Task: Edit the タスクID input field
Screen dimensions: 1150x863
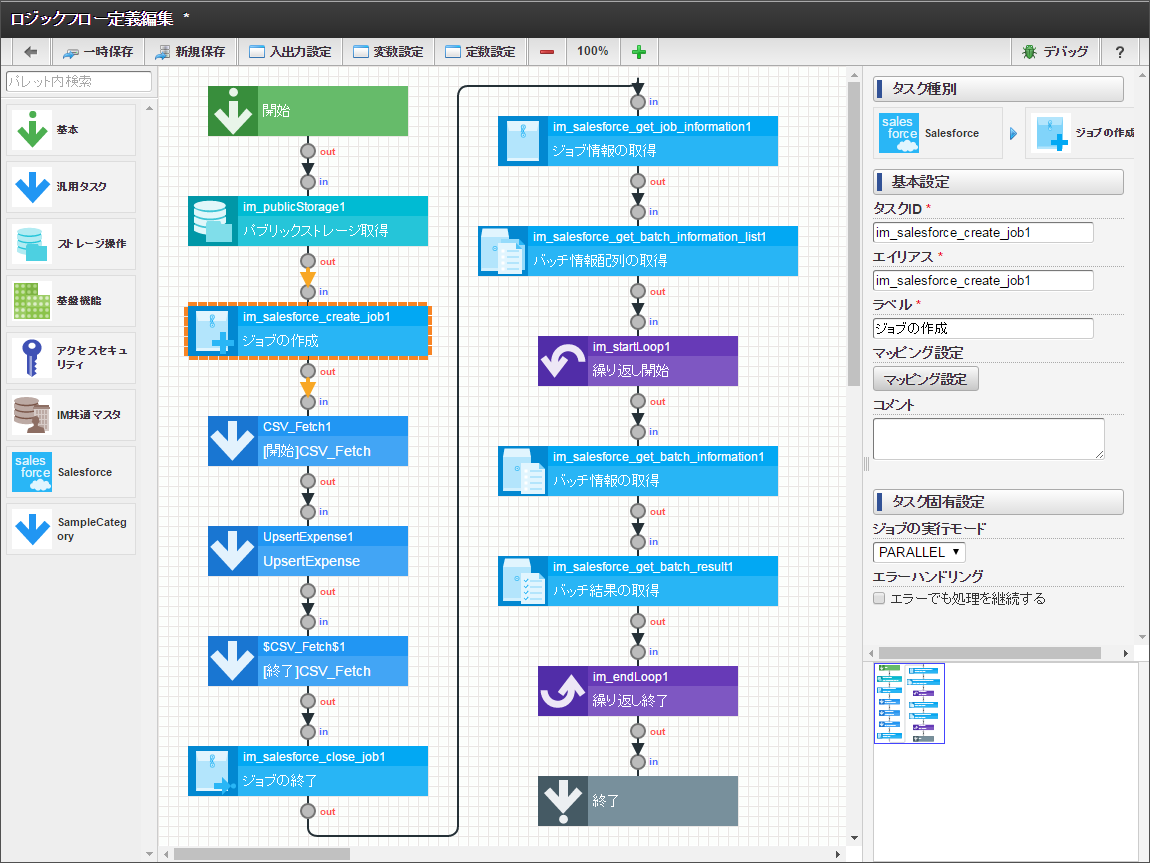Action: point(983,232)
